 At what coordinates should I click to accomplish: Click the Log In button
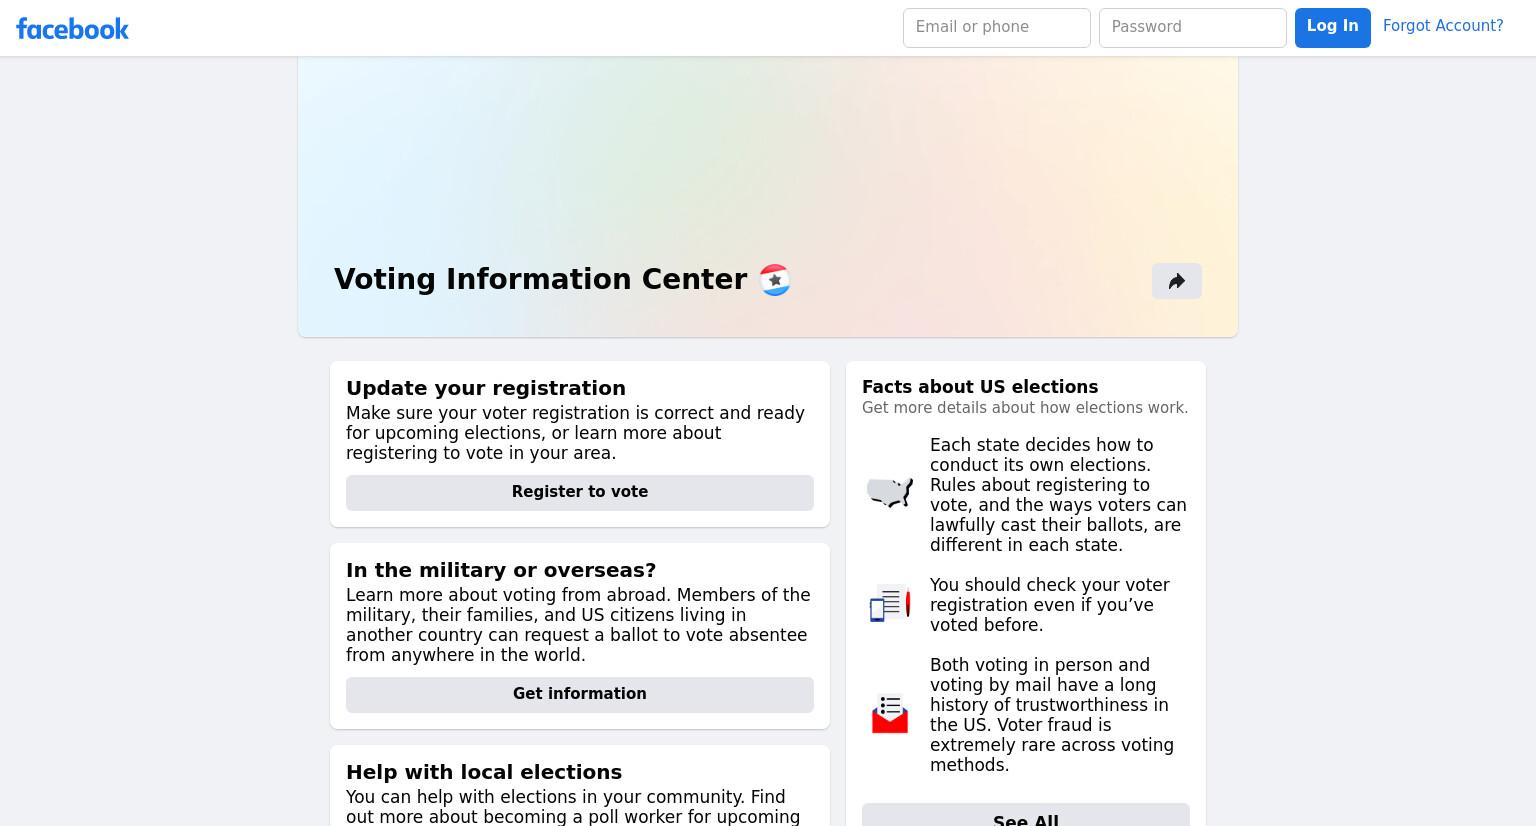[x=1333, y=28]
